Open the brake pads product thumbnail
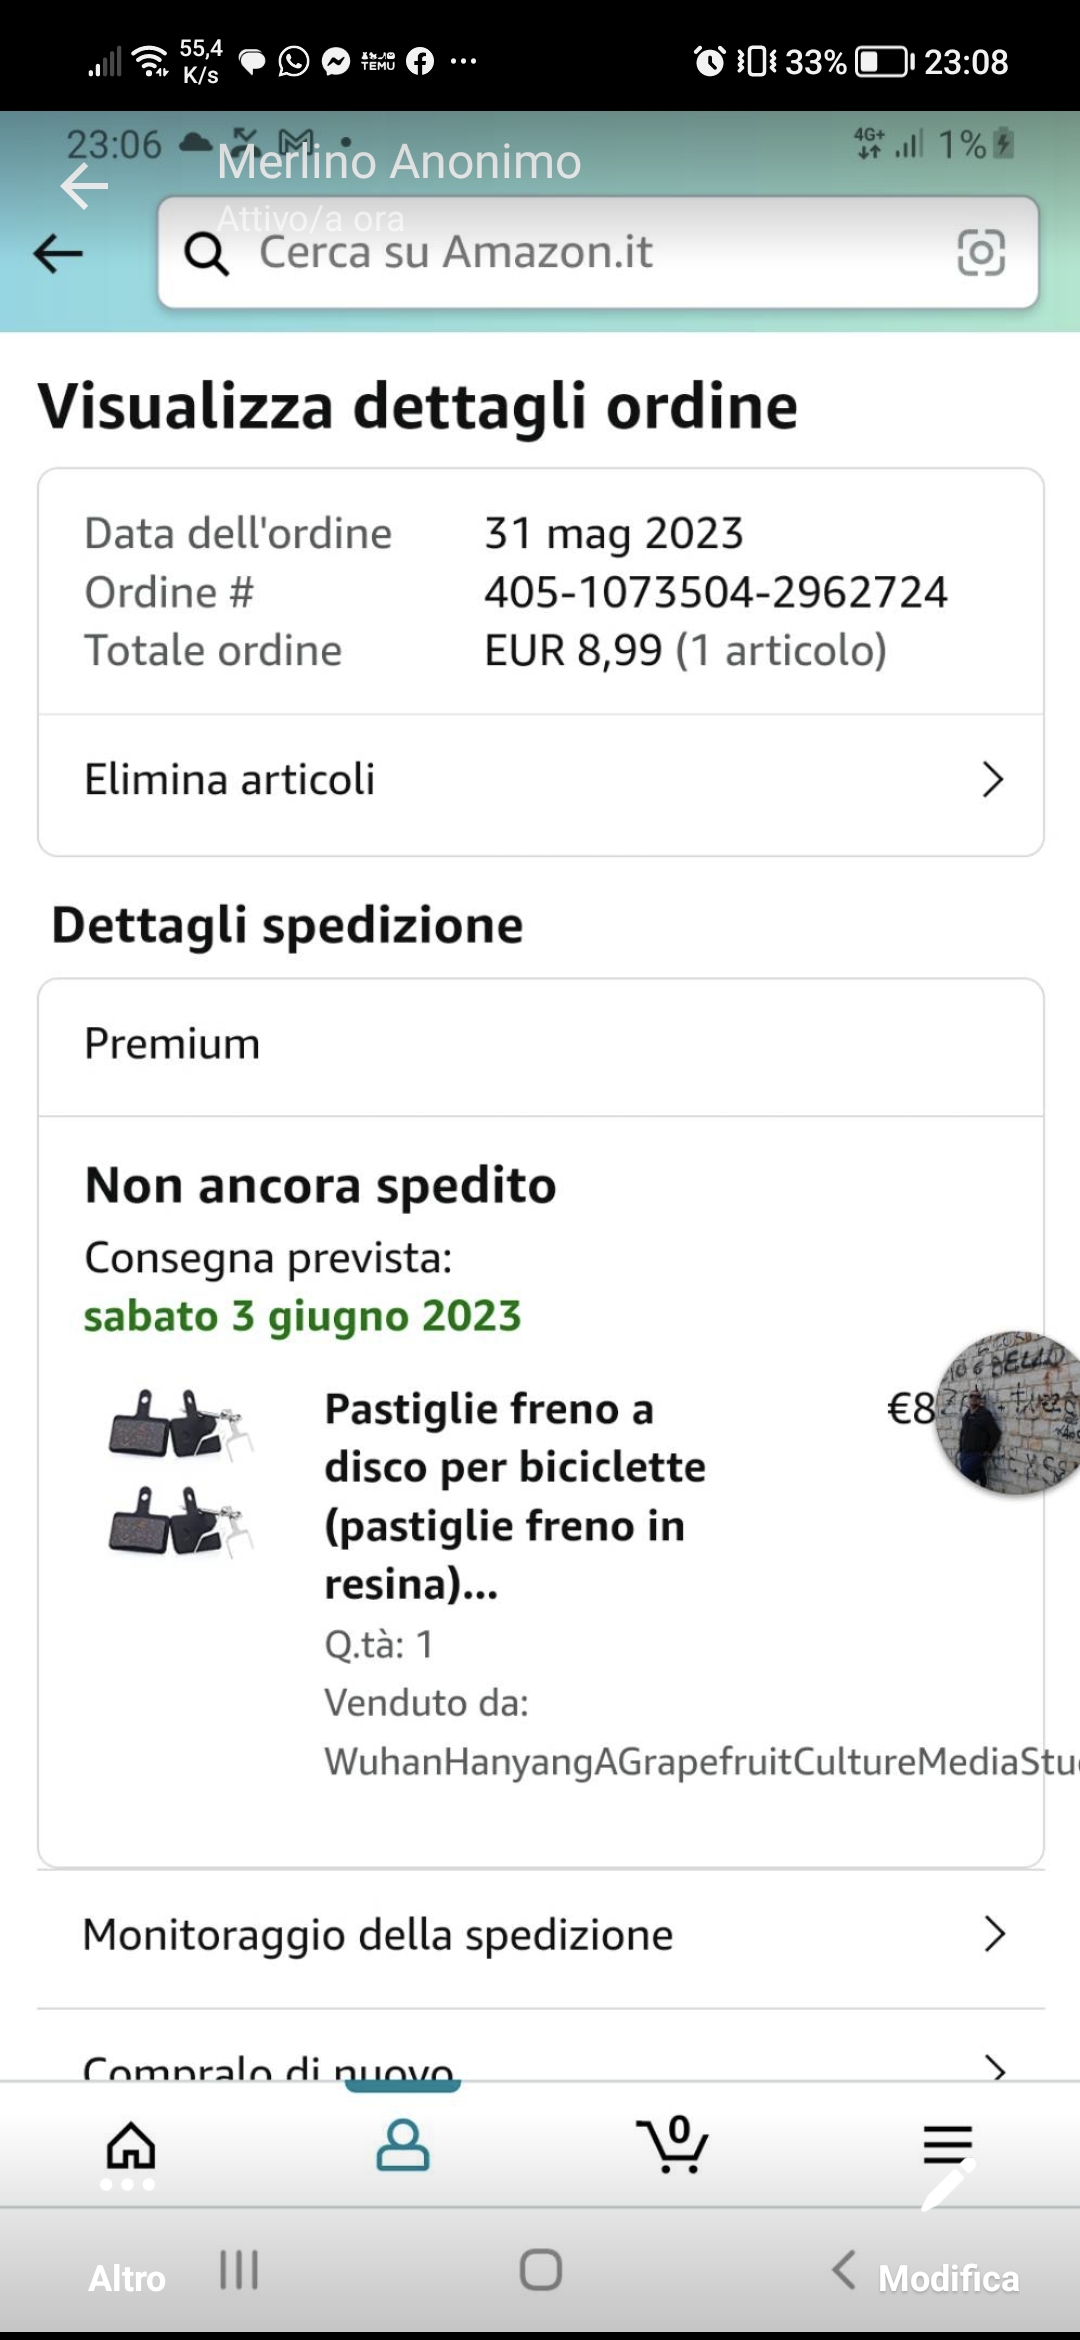Screen dimensions: 1080x2340 pos(180,1470)
